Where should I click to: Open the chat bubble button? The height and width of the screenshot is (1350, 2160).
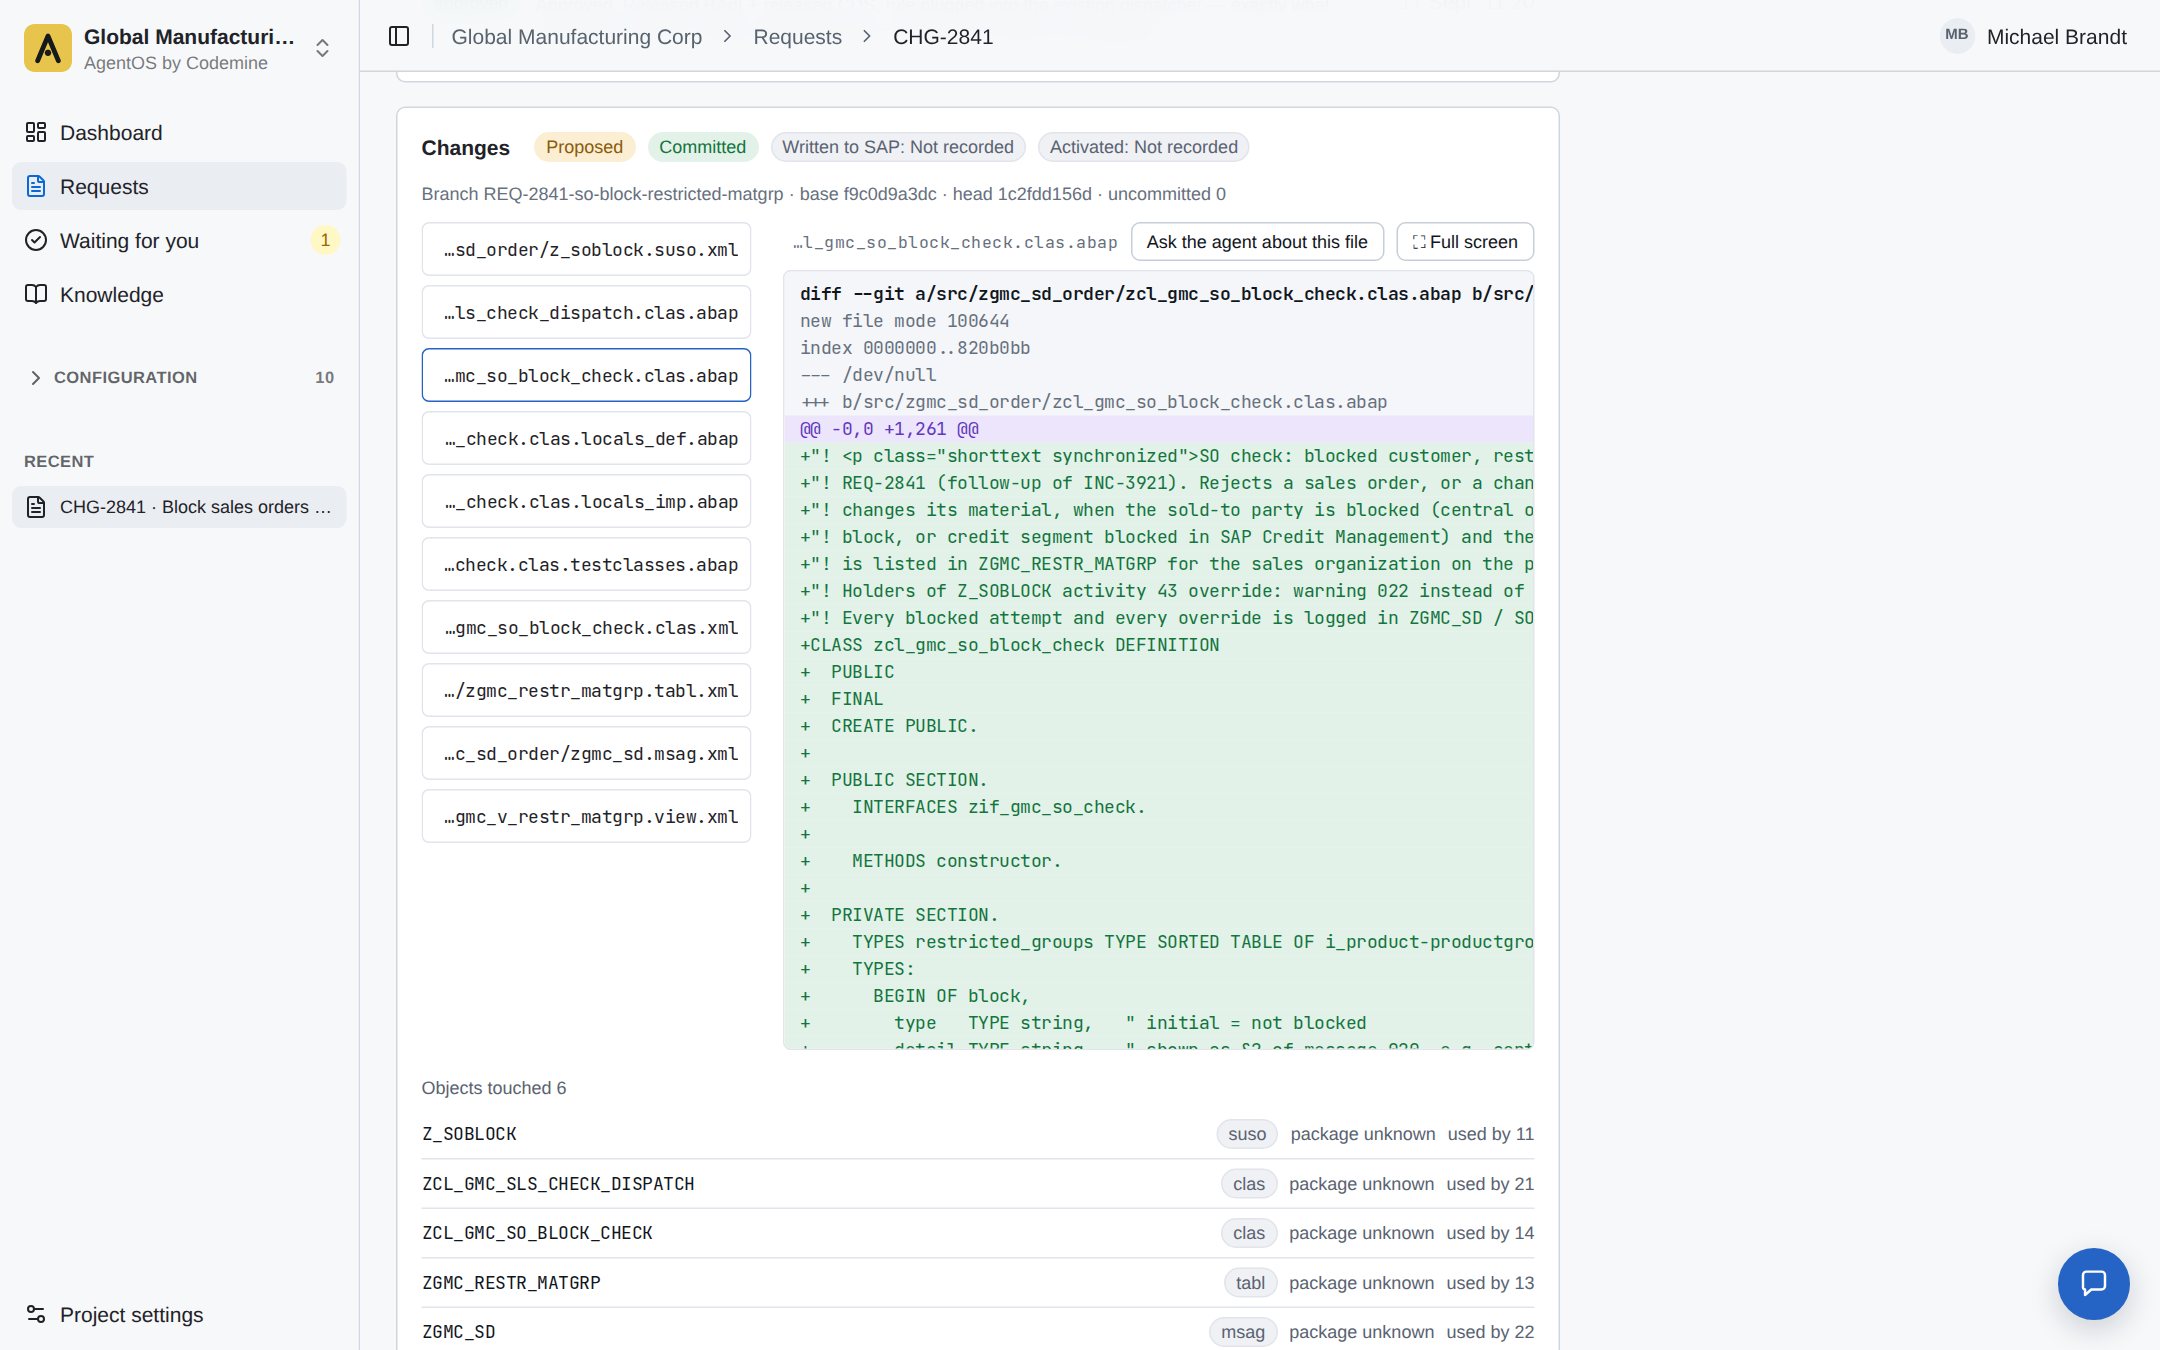click(x=2093, y=1283)
